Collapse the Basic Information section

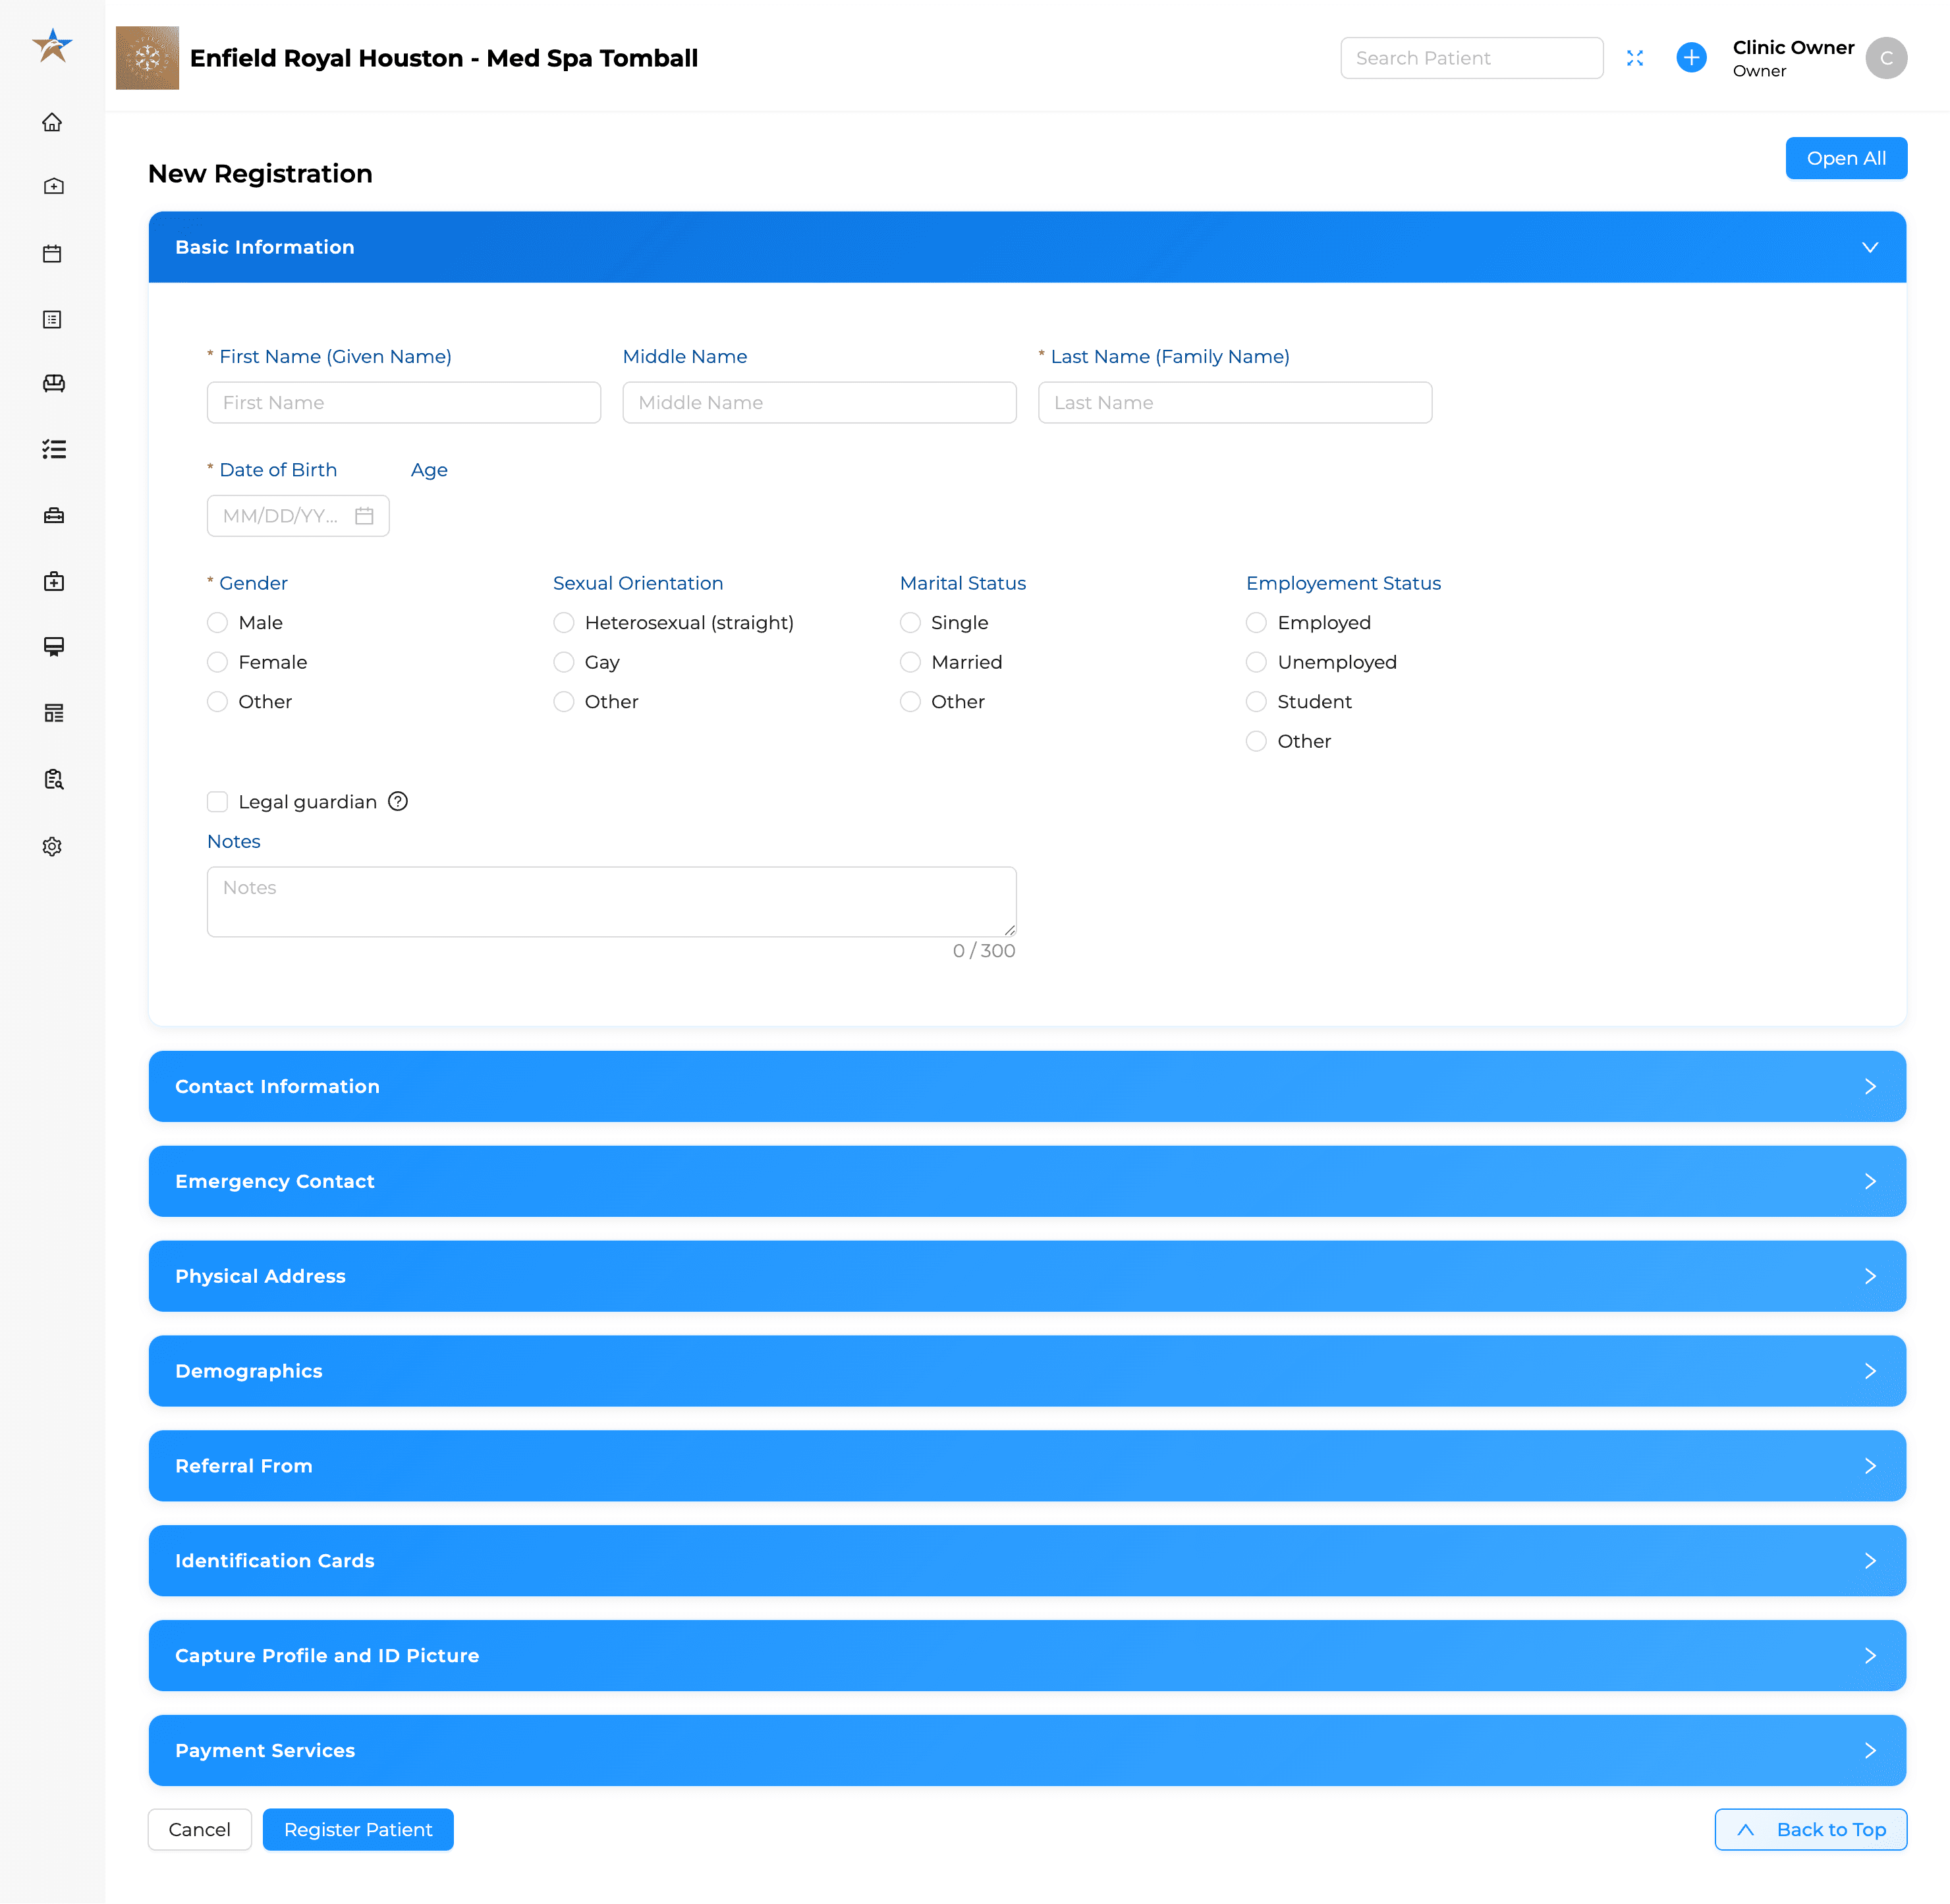pos(1870,247)
